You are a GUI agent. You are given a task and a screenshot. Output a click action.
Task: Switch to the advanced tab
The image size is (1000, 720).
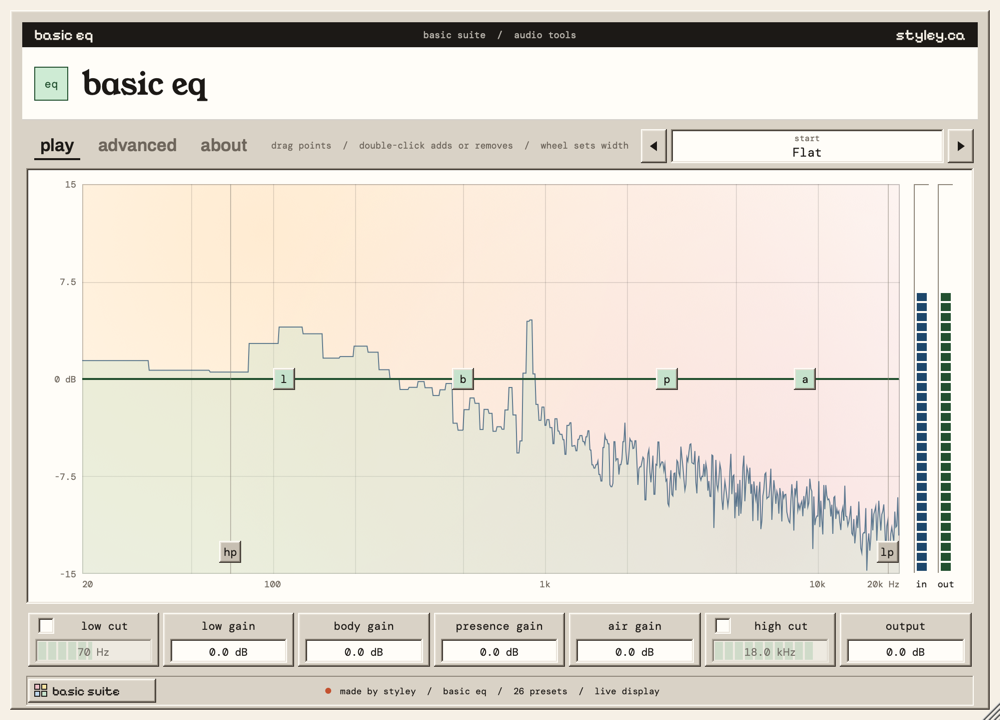137,145
